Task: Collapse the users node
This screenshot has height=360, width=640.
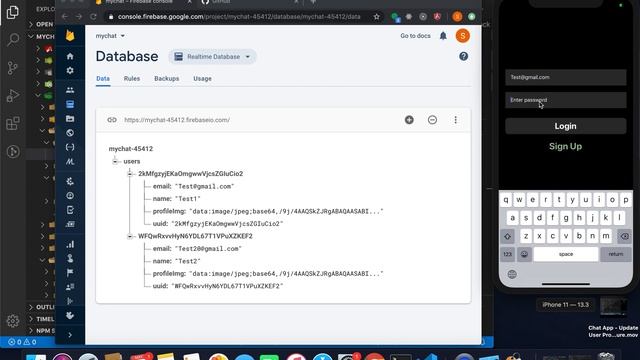Action: [x=115, y=162]
